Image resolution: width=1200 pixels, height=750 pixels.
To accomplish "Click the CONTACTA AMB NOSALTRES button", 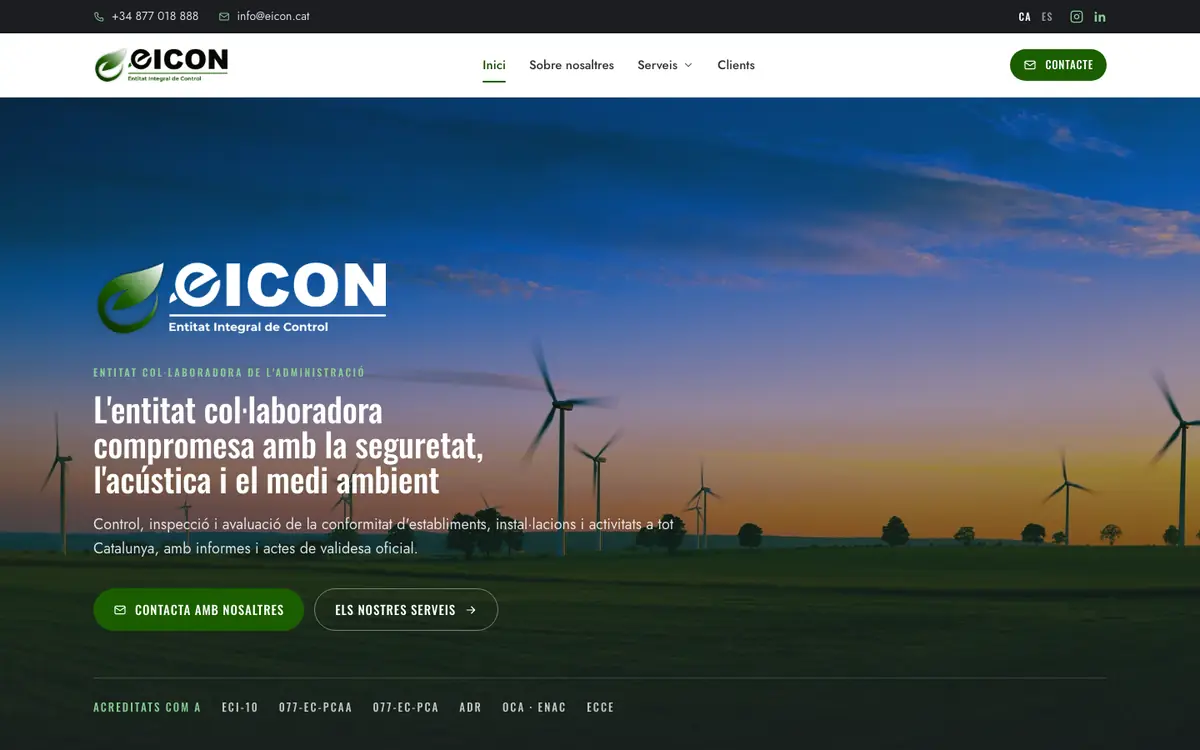I will (x=198, y=609).
